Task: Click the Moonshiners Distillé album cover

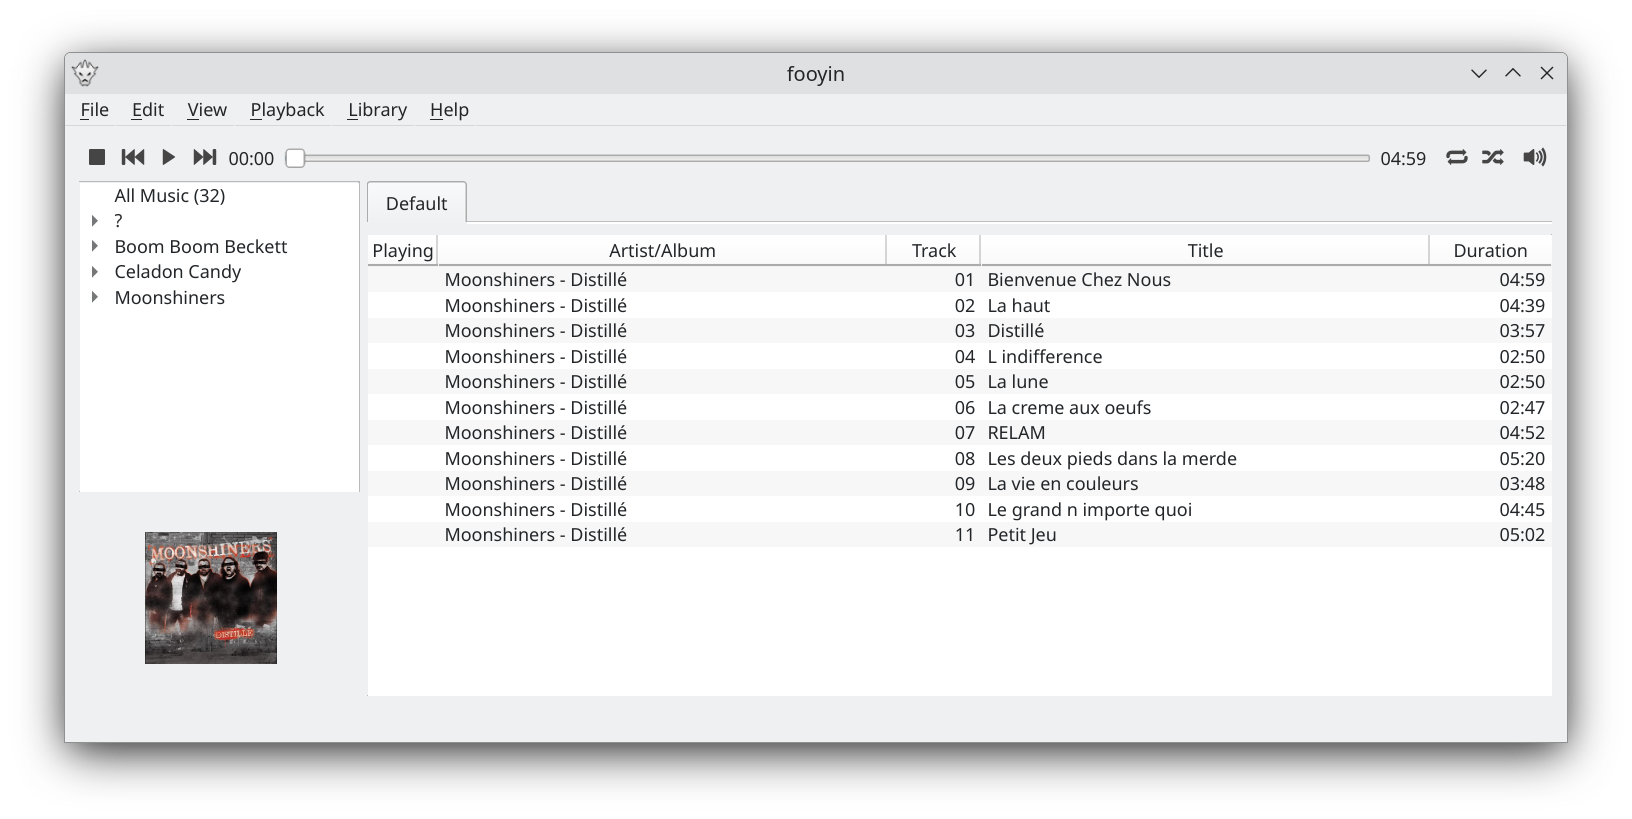Action: (x=211, y=598)
